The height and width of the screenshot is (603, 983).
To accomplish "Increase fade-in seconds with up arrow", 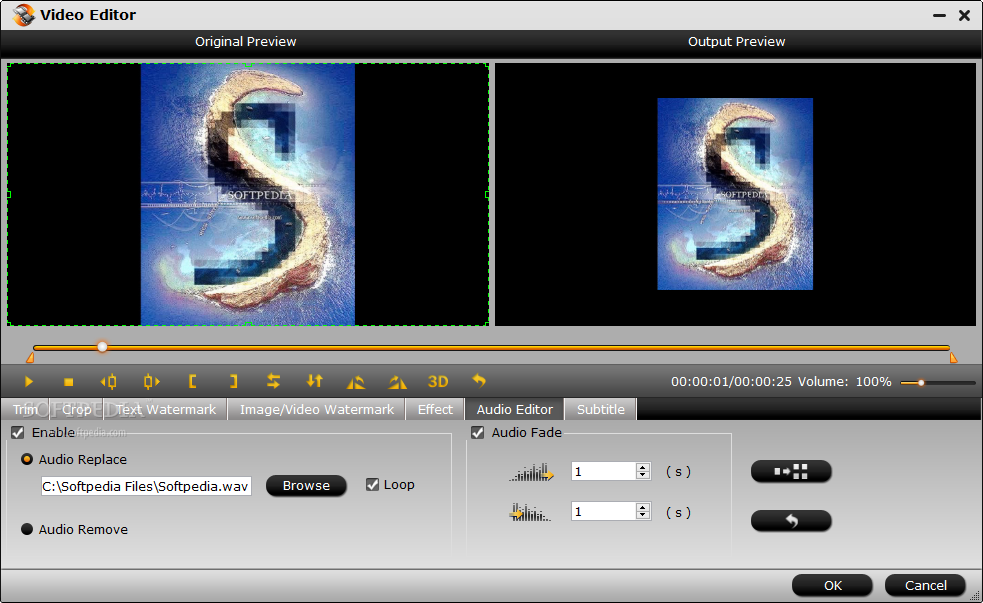I will [x=643, y=468].
